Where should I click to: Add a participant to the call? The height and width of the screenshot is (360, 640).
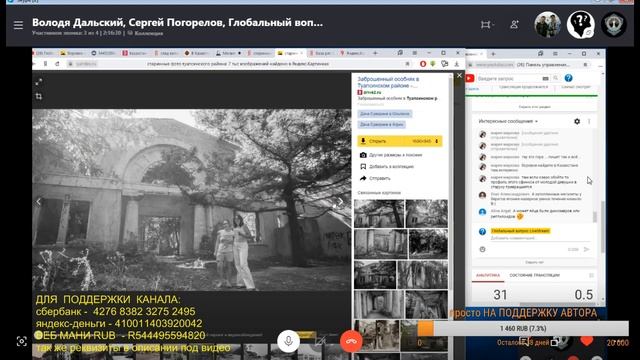point(514,24)
